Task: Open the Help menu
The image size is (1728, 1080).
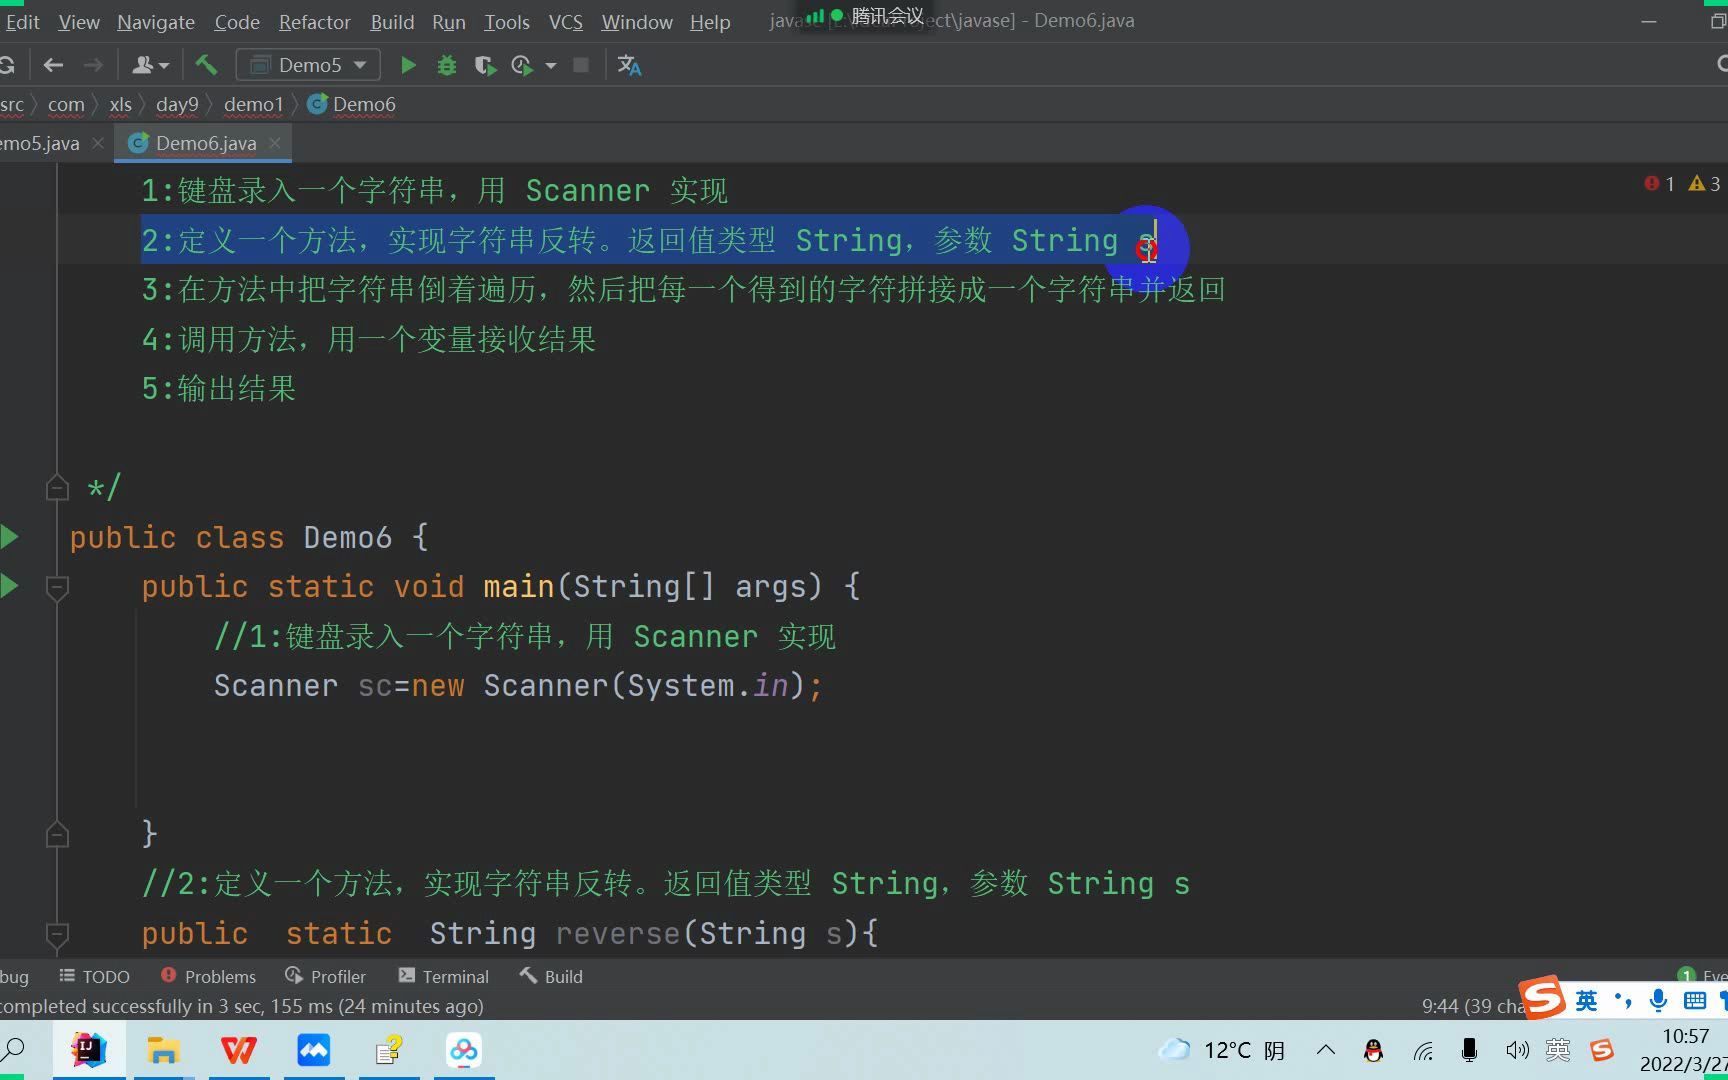Action: tap(710, 22)
